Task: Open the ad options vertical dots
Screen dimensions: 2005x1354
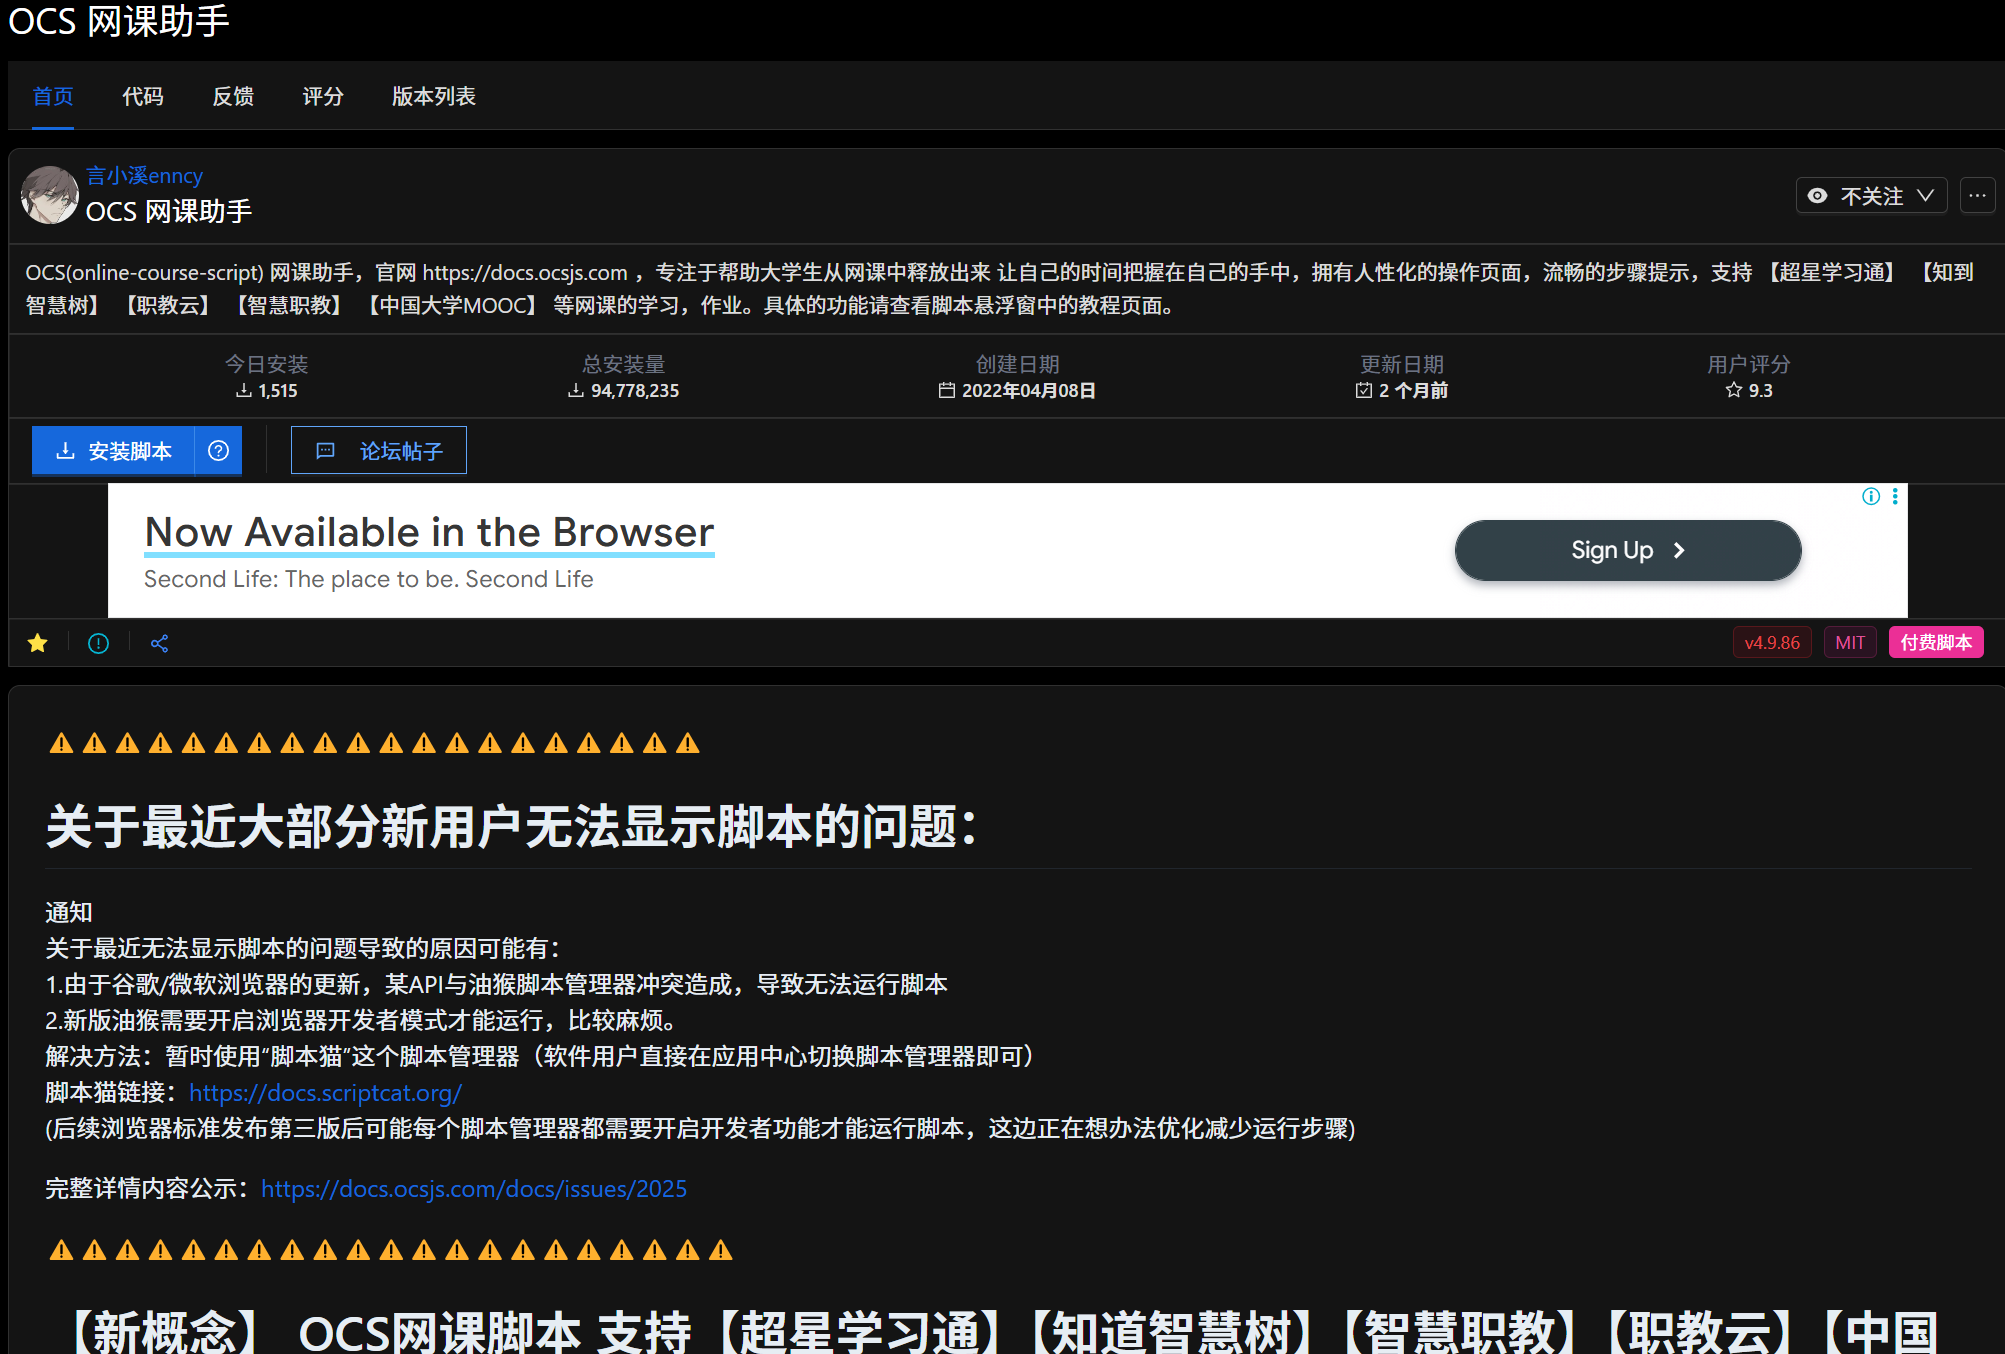Action: pyautogui.click(x=1895, y=497)
